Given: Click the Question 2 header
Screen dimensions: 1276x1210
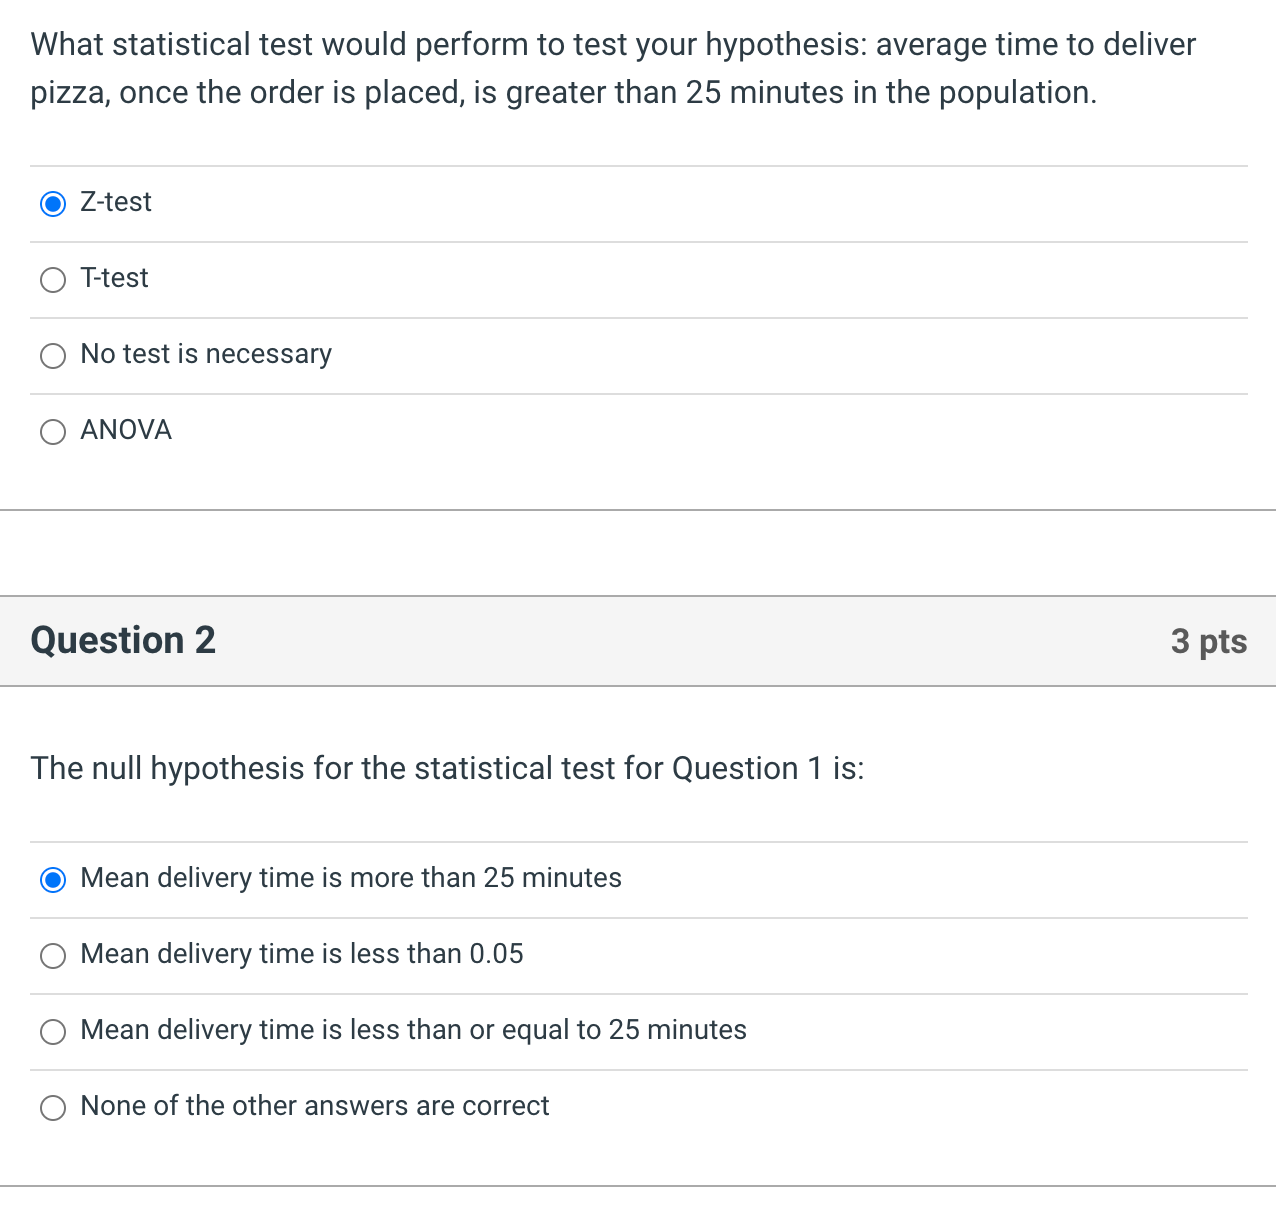Looking at the screenshot, I should tap(122, 641).
